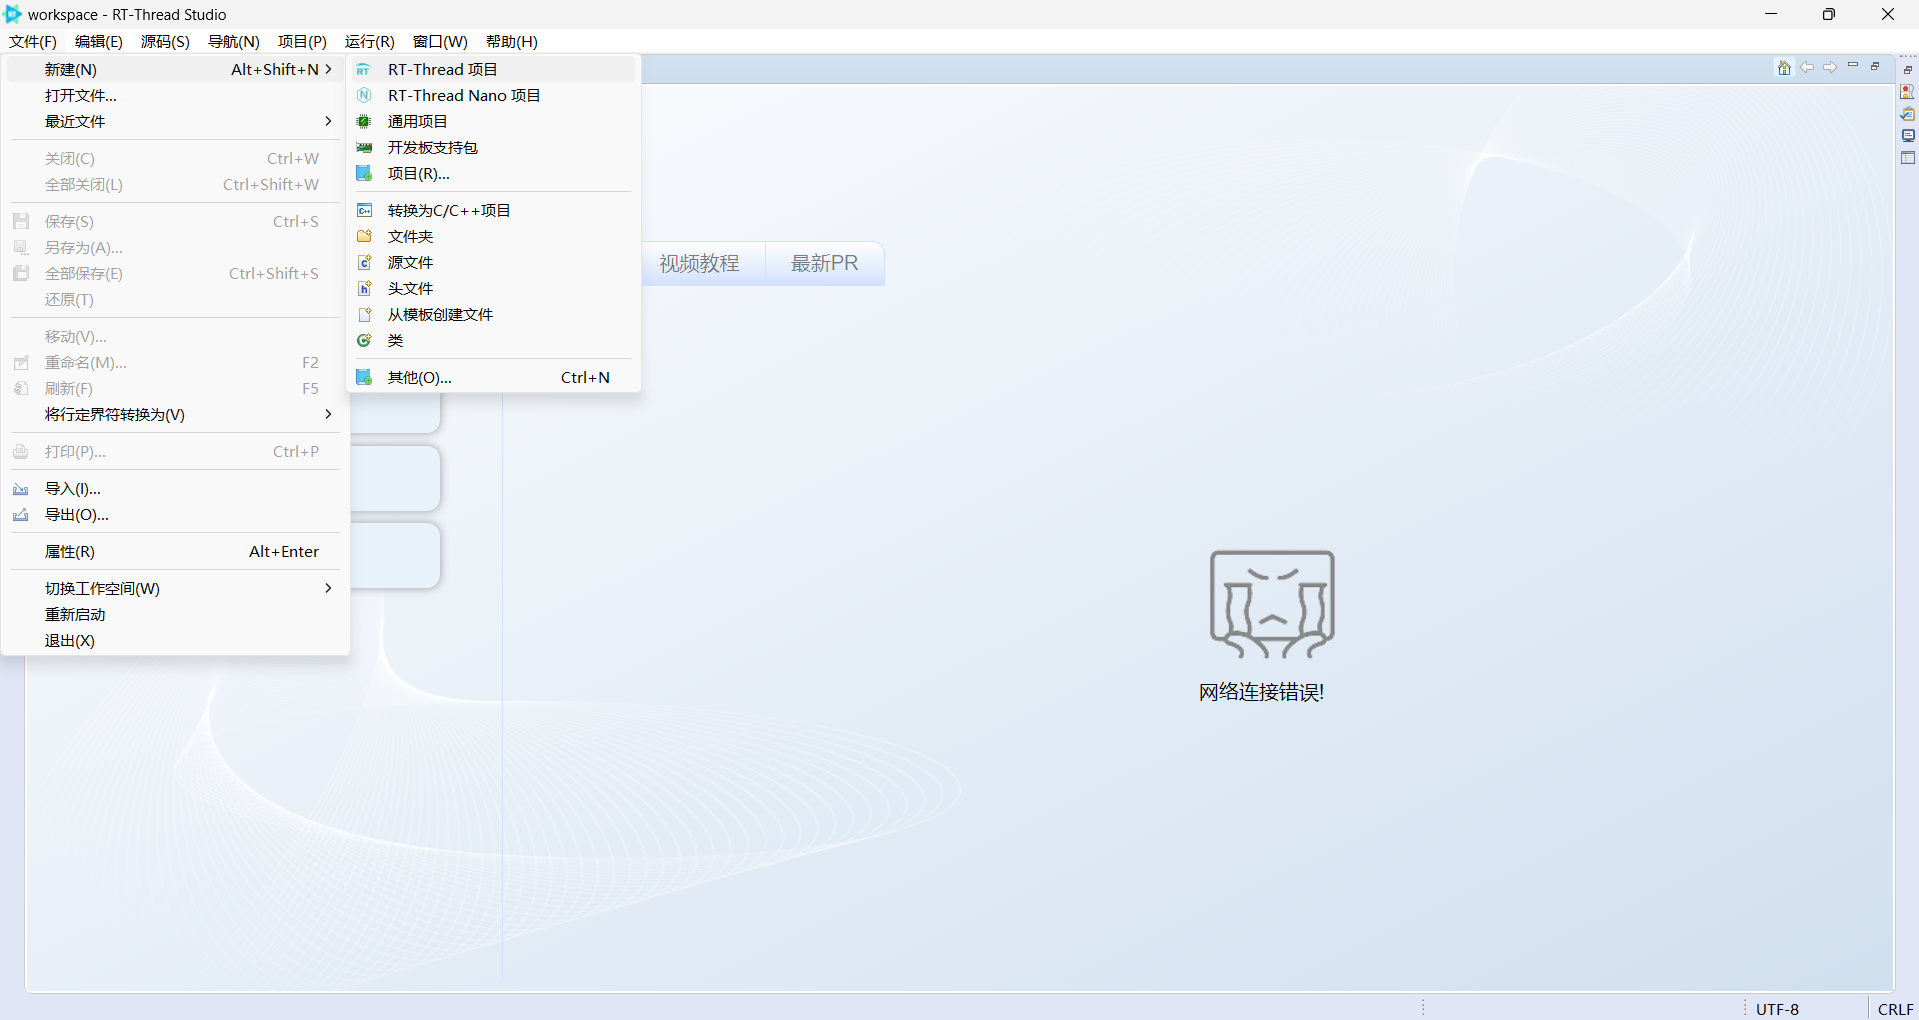The height and width of the screenshot is (1020, 1919).
Task: Choose 打开文件... from File menu
Action: pyautogui.click(x=176, y=95)
